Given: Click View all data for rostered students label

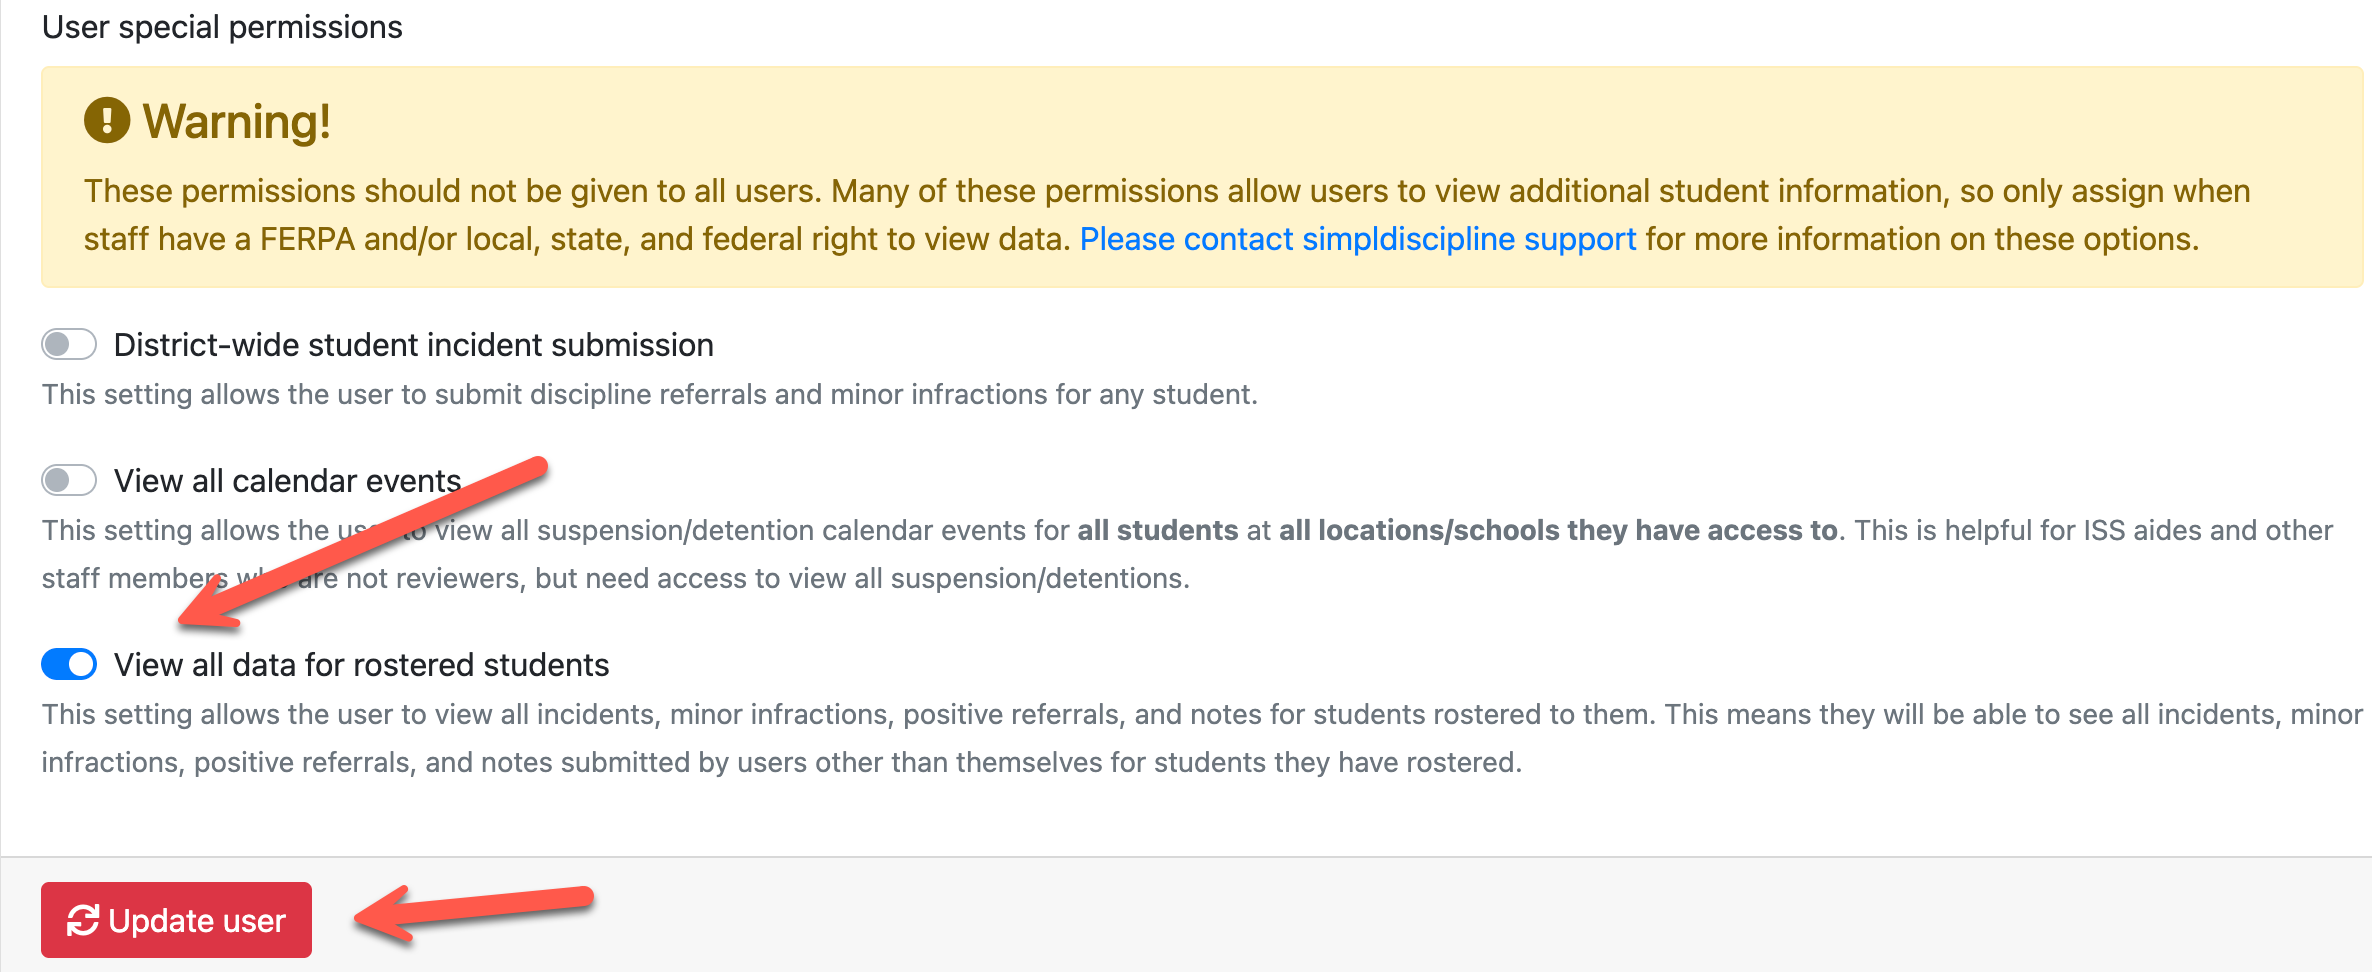Looking at the screenshot, I should (361, 665).
